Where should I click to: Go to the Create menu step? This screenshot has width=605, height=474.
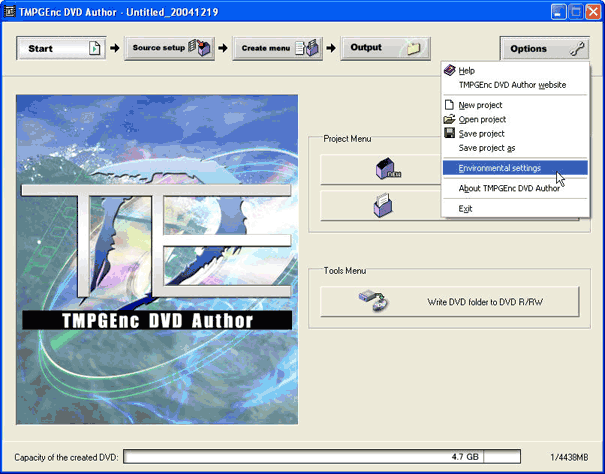pos(277,48)
